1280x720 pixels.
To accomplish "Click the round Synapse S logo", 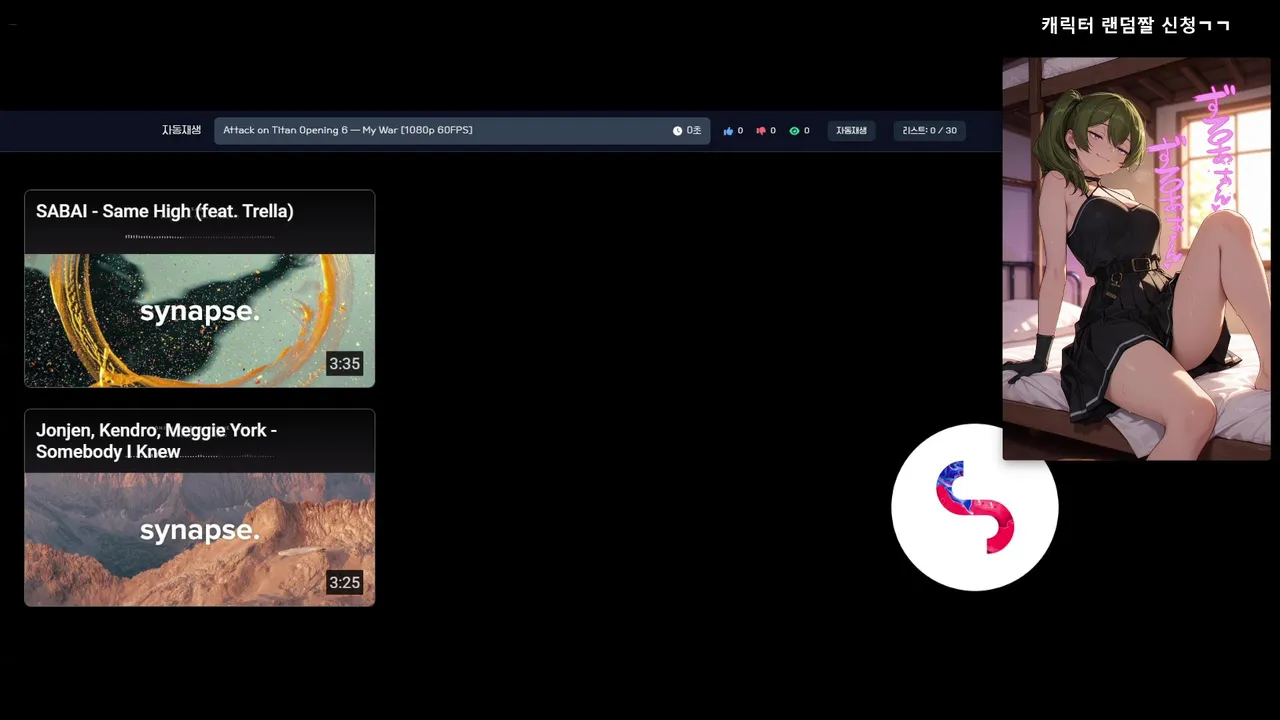I will click(974, 507).
